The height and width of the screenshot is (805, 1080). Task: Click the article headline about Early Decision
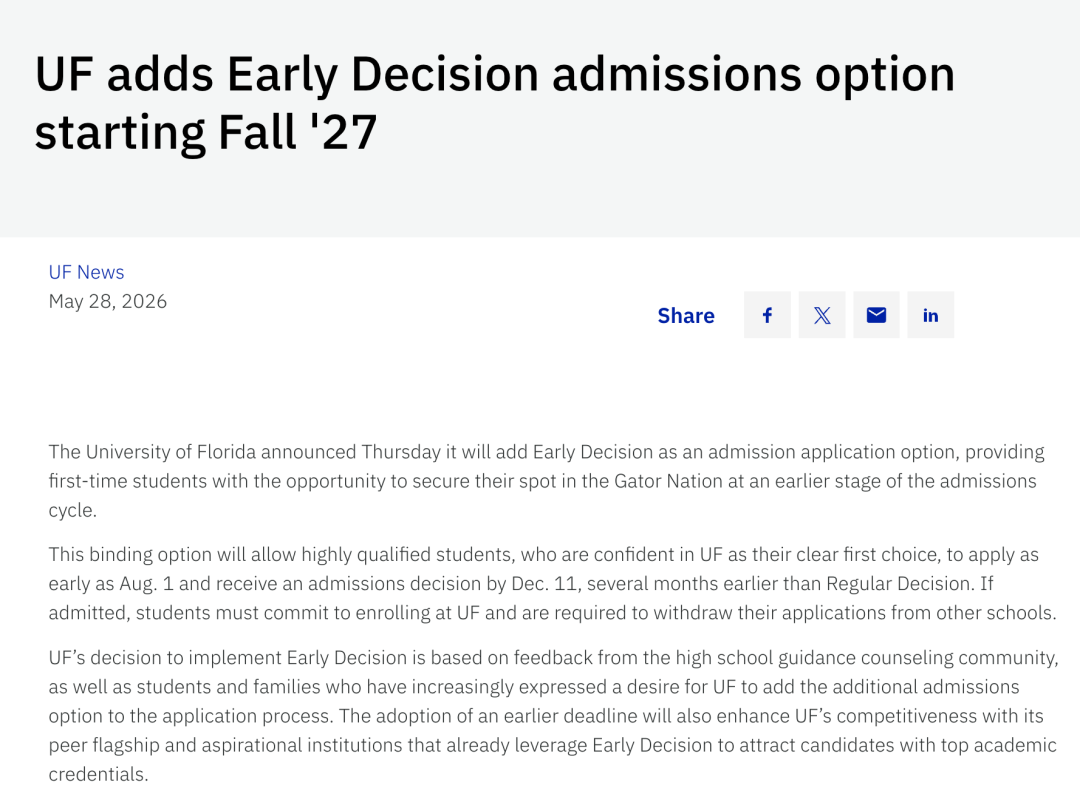pos(495,103)
